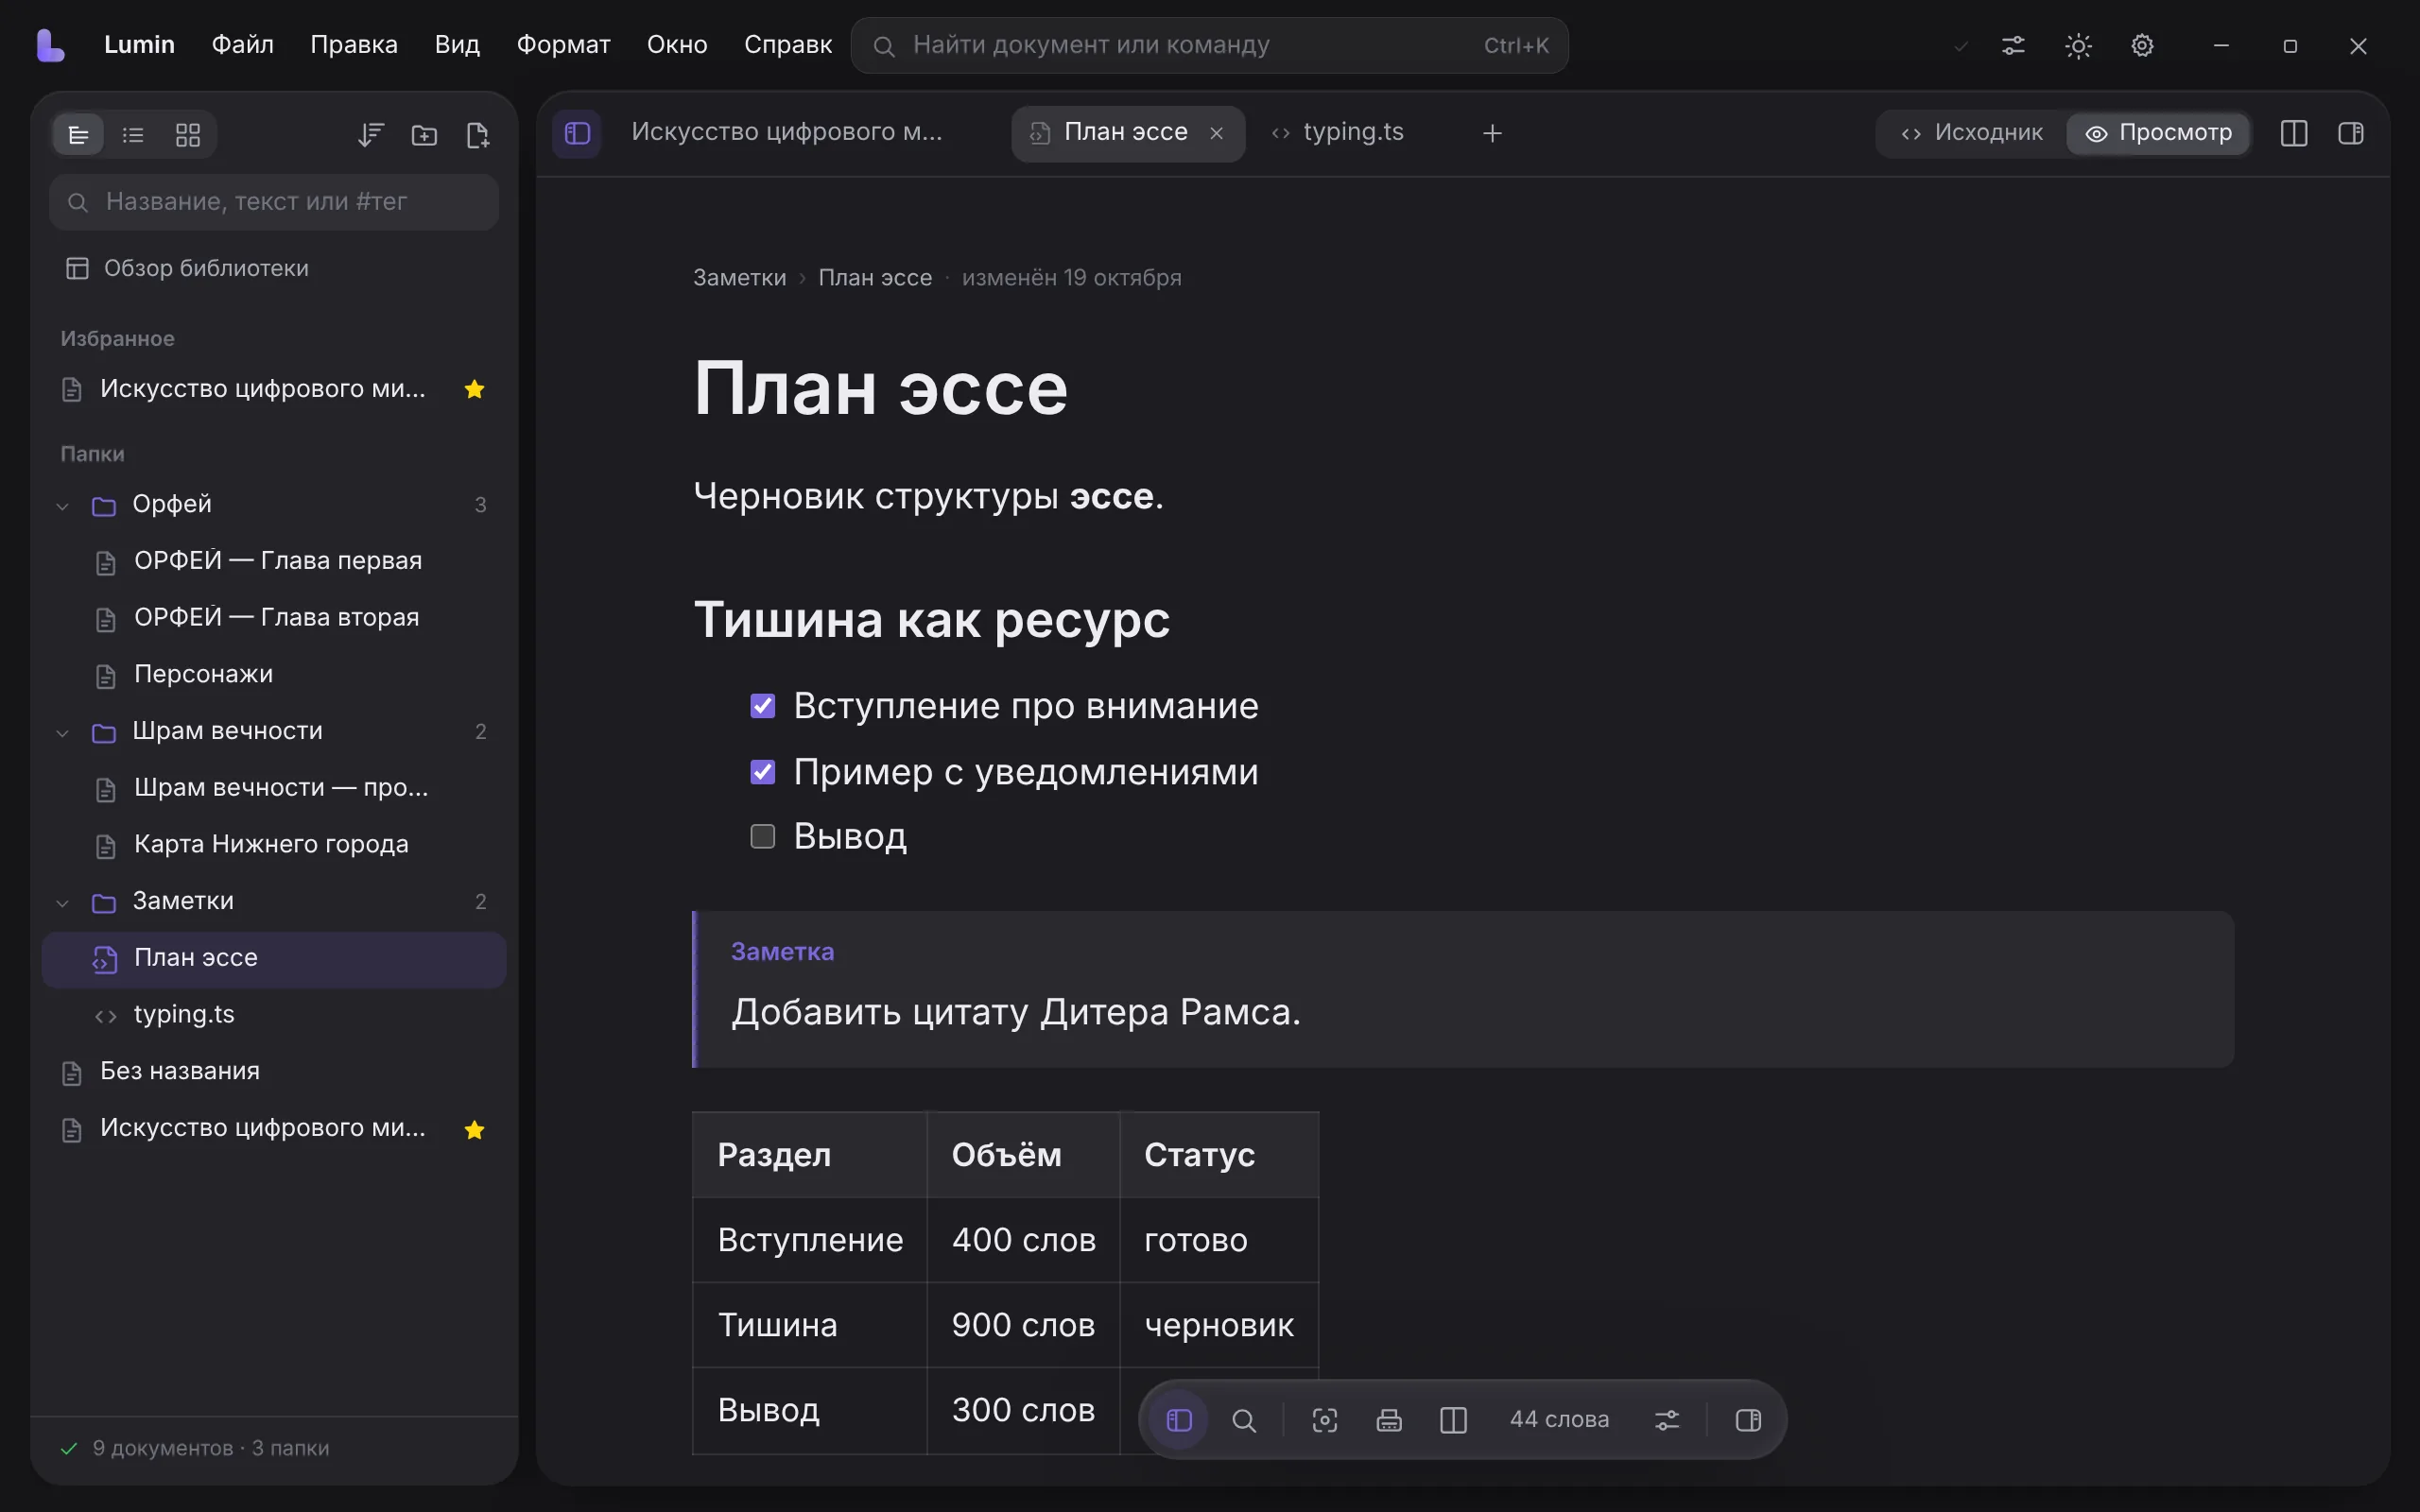
Task: Open split columns icon in floating toolbar
Action: tap(1453, 1420)
